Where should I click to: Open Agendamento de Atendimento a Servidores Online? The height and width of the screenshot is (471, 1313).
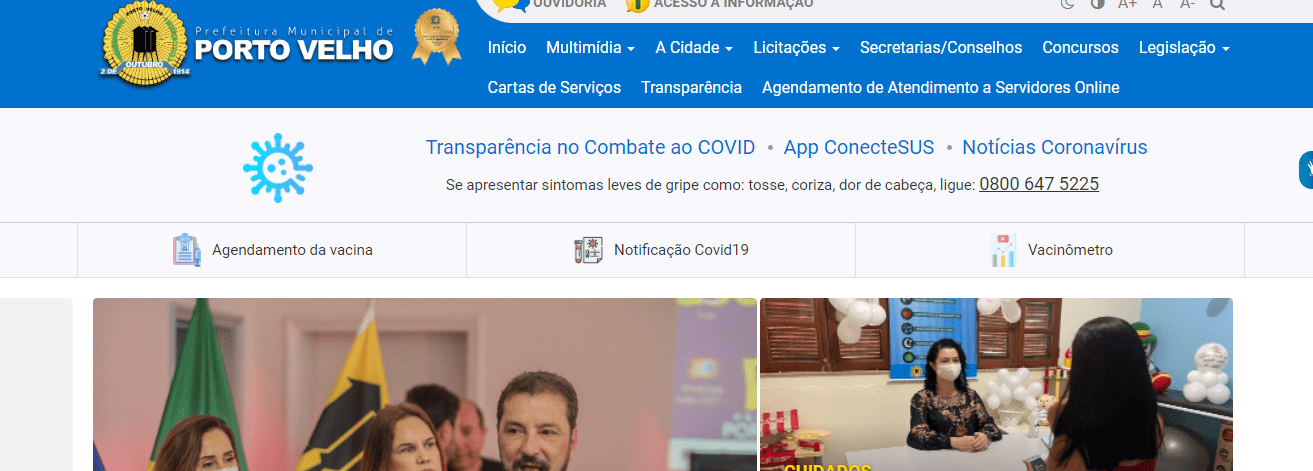(x=940, y=87)
